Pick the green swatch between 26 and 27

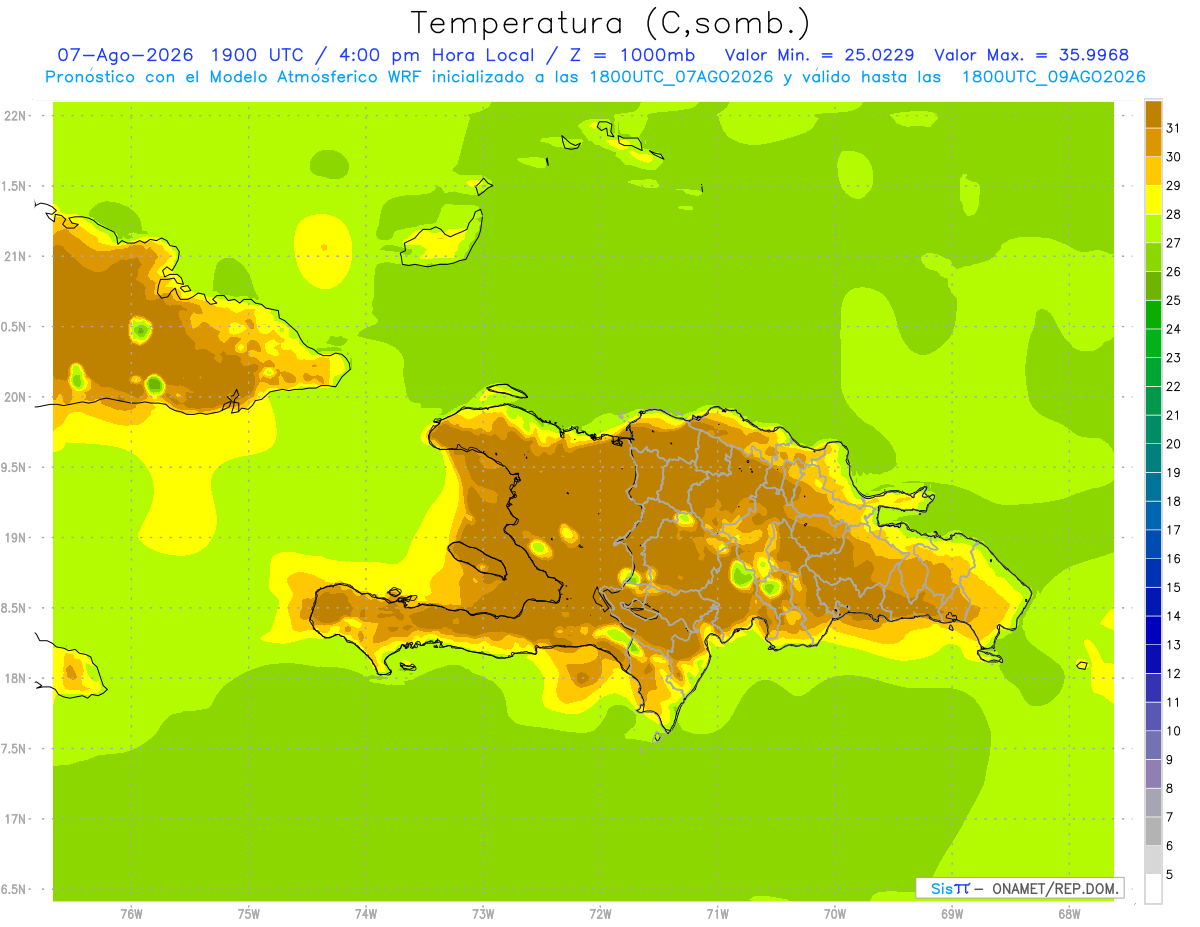click(1153, 257)
